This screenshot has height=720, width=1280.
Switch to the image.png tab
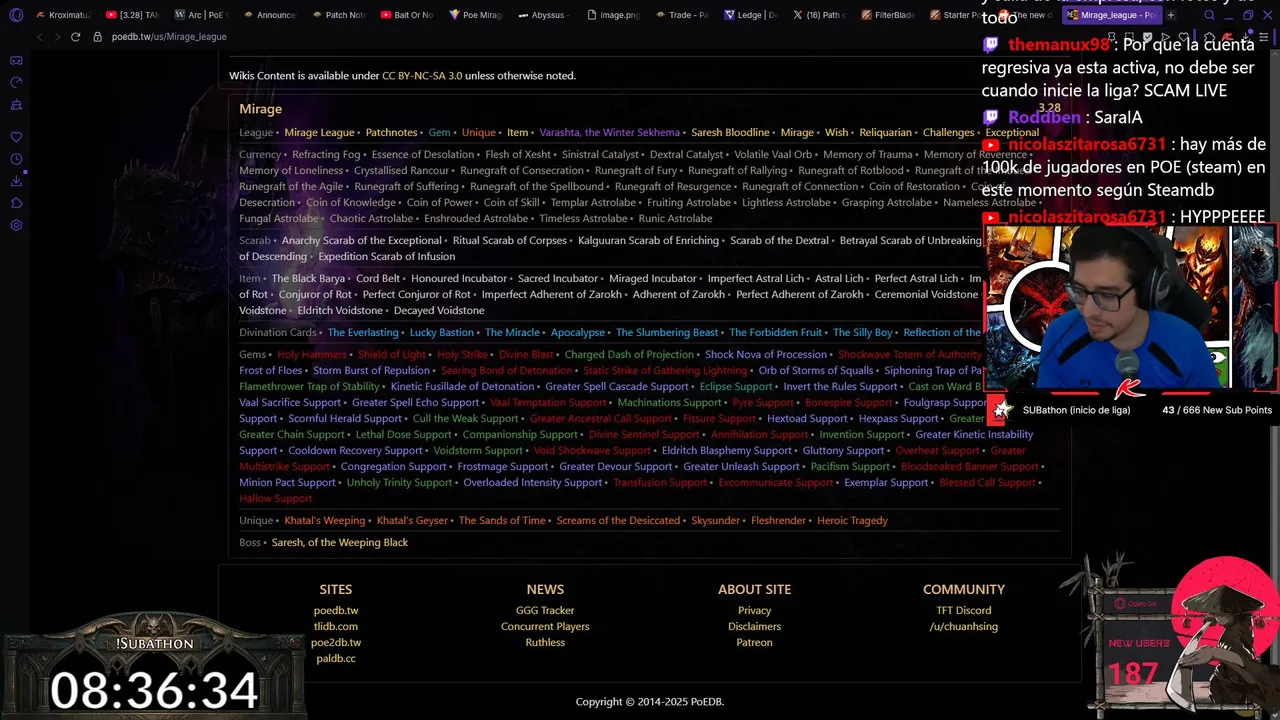click(x=613, y=15)
